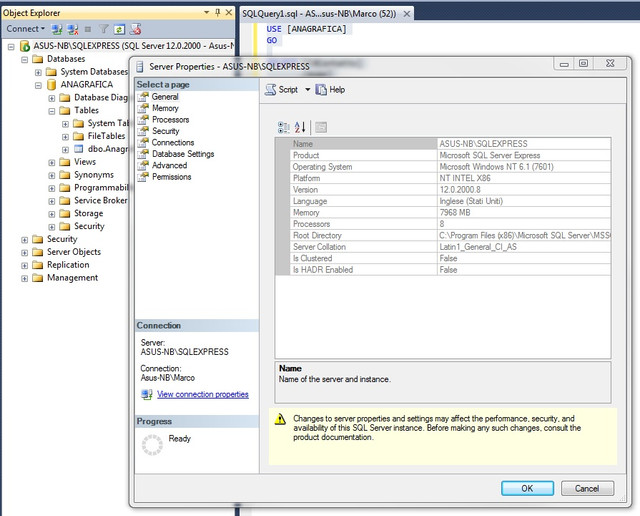Viewport: 640px width, 516px height.
Task: Select top-level Security folder under server
Action: [62, 239]
